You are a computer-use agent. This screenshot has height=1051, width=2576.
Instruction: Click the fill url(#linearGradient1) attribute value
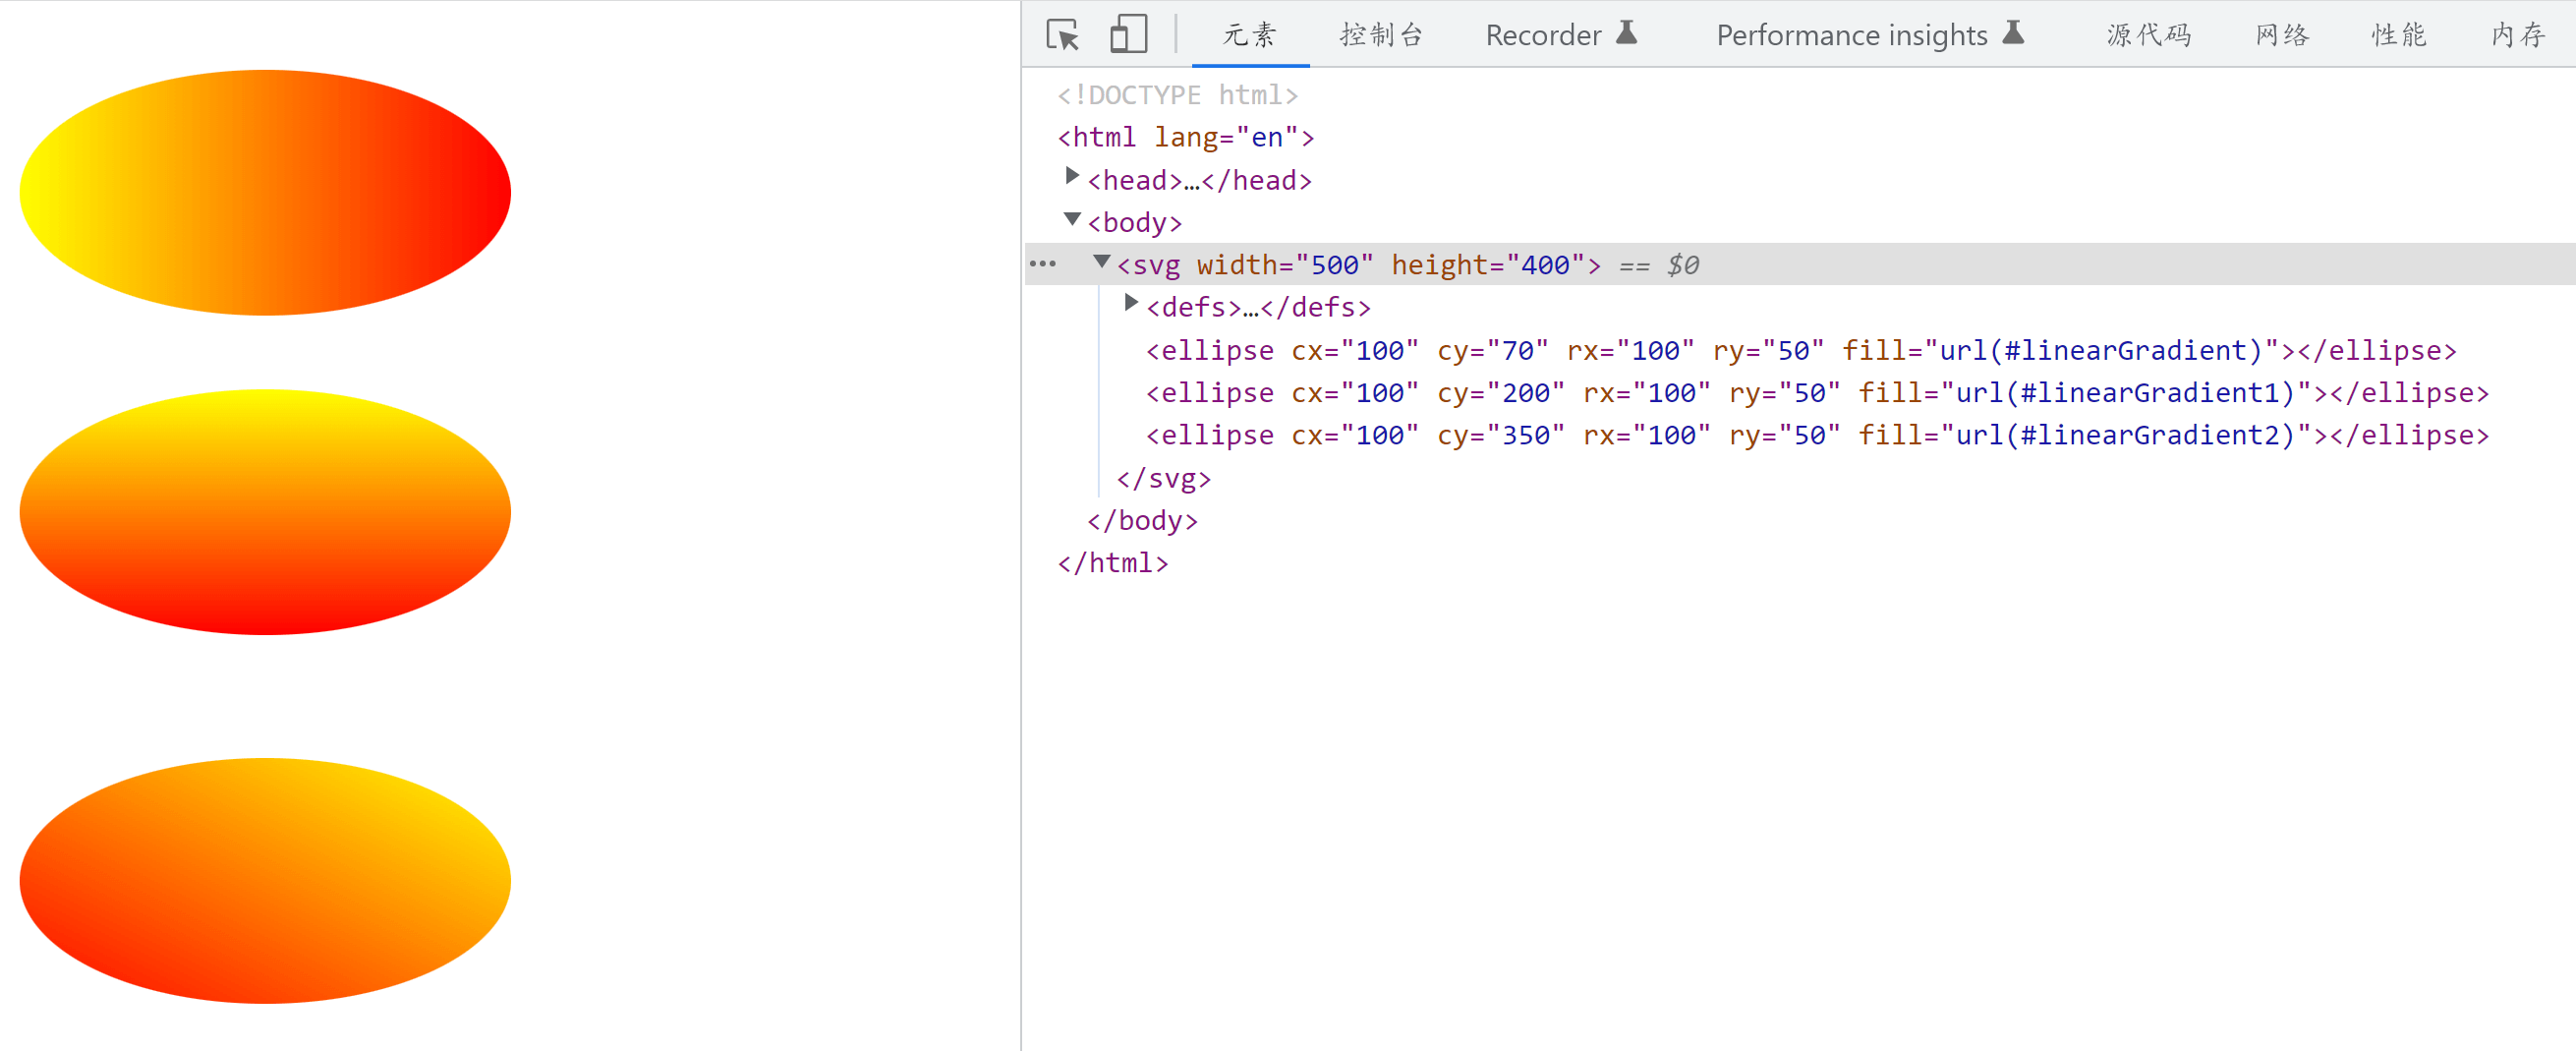[2124, 392]
